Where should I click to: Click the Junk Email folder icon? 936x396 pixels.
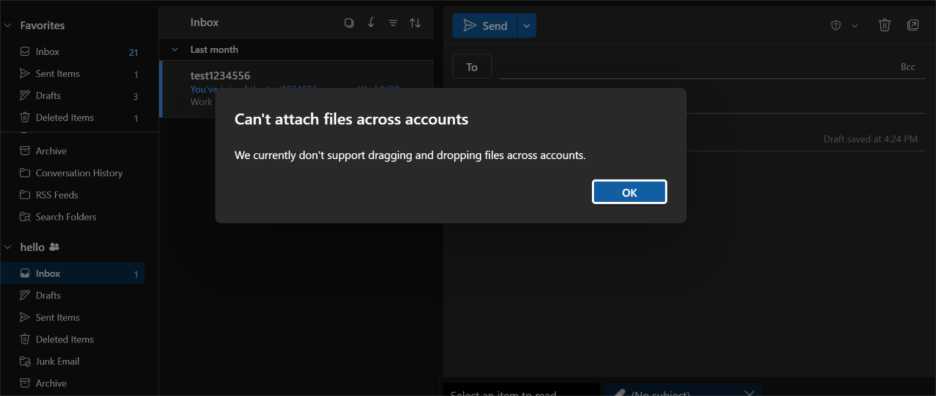tap(24, 361)
